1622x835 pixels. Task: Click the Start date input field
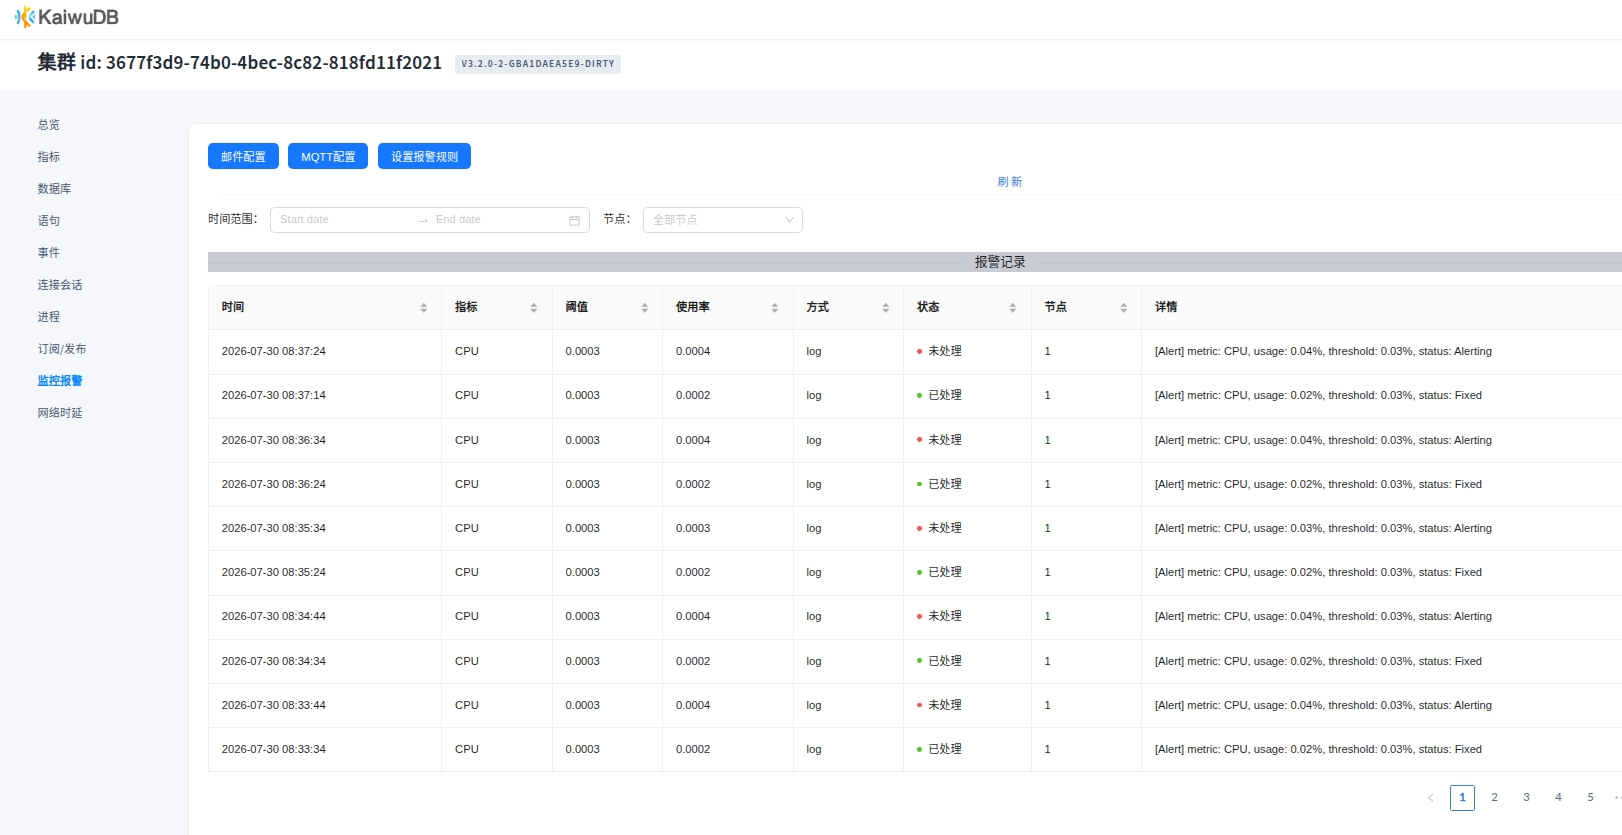pyautogui.click(x=343, y=220)
